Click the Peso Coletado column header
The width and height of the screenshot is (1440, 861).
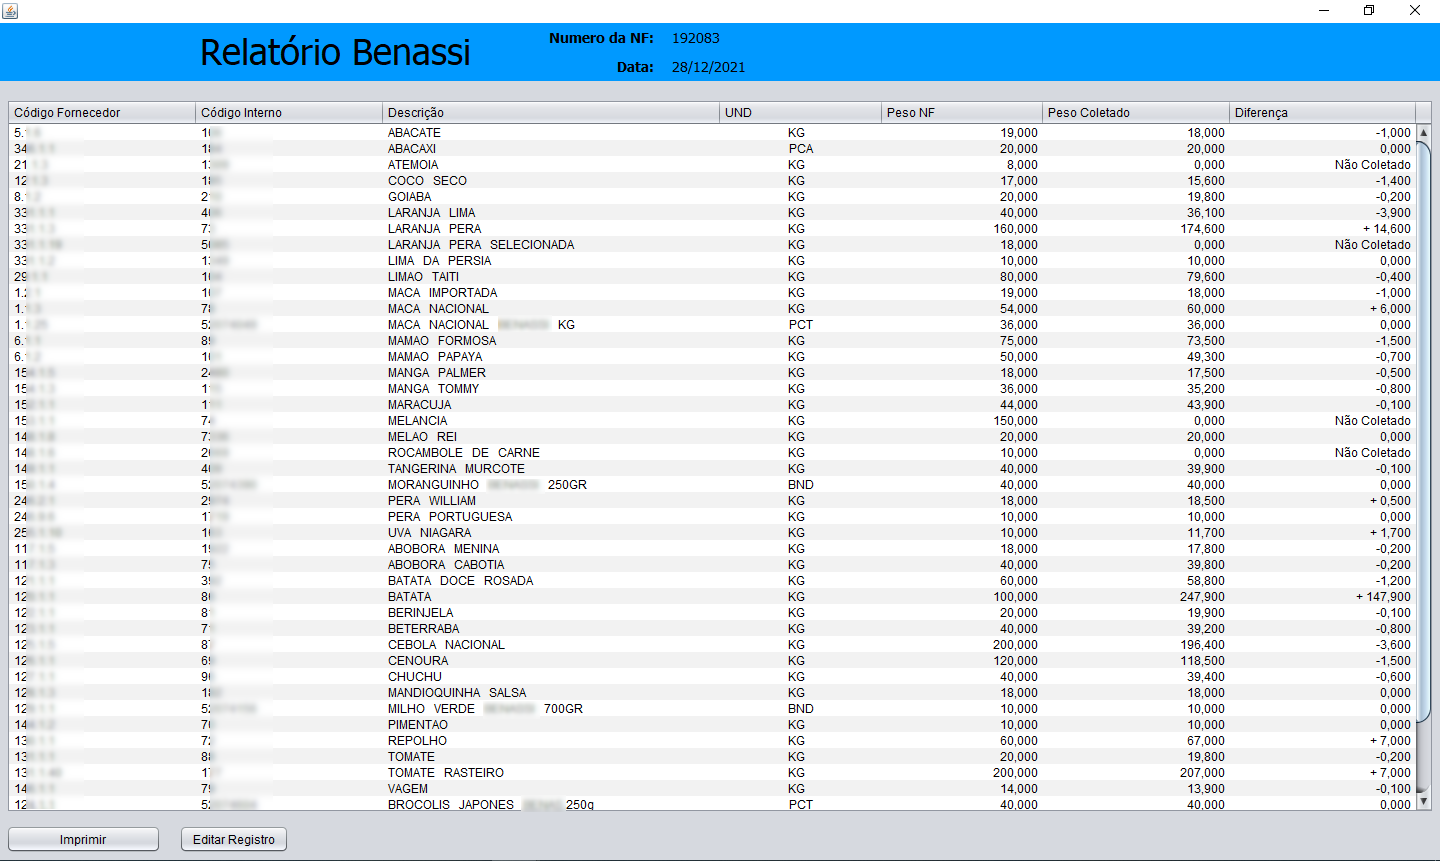click(x=1136, y=112)
